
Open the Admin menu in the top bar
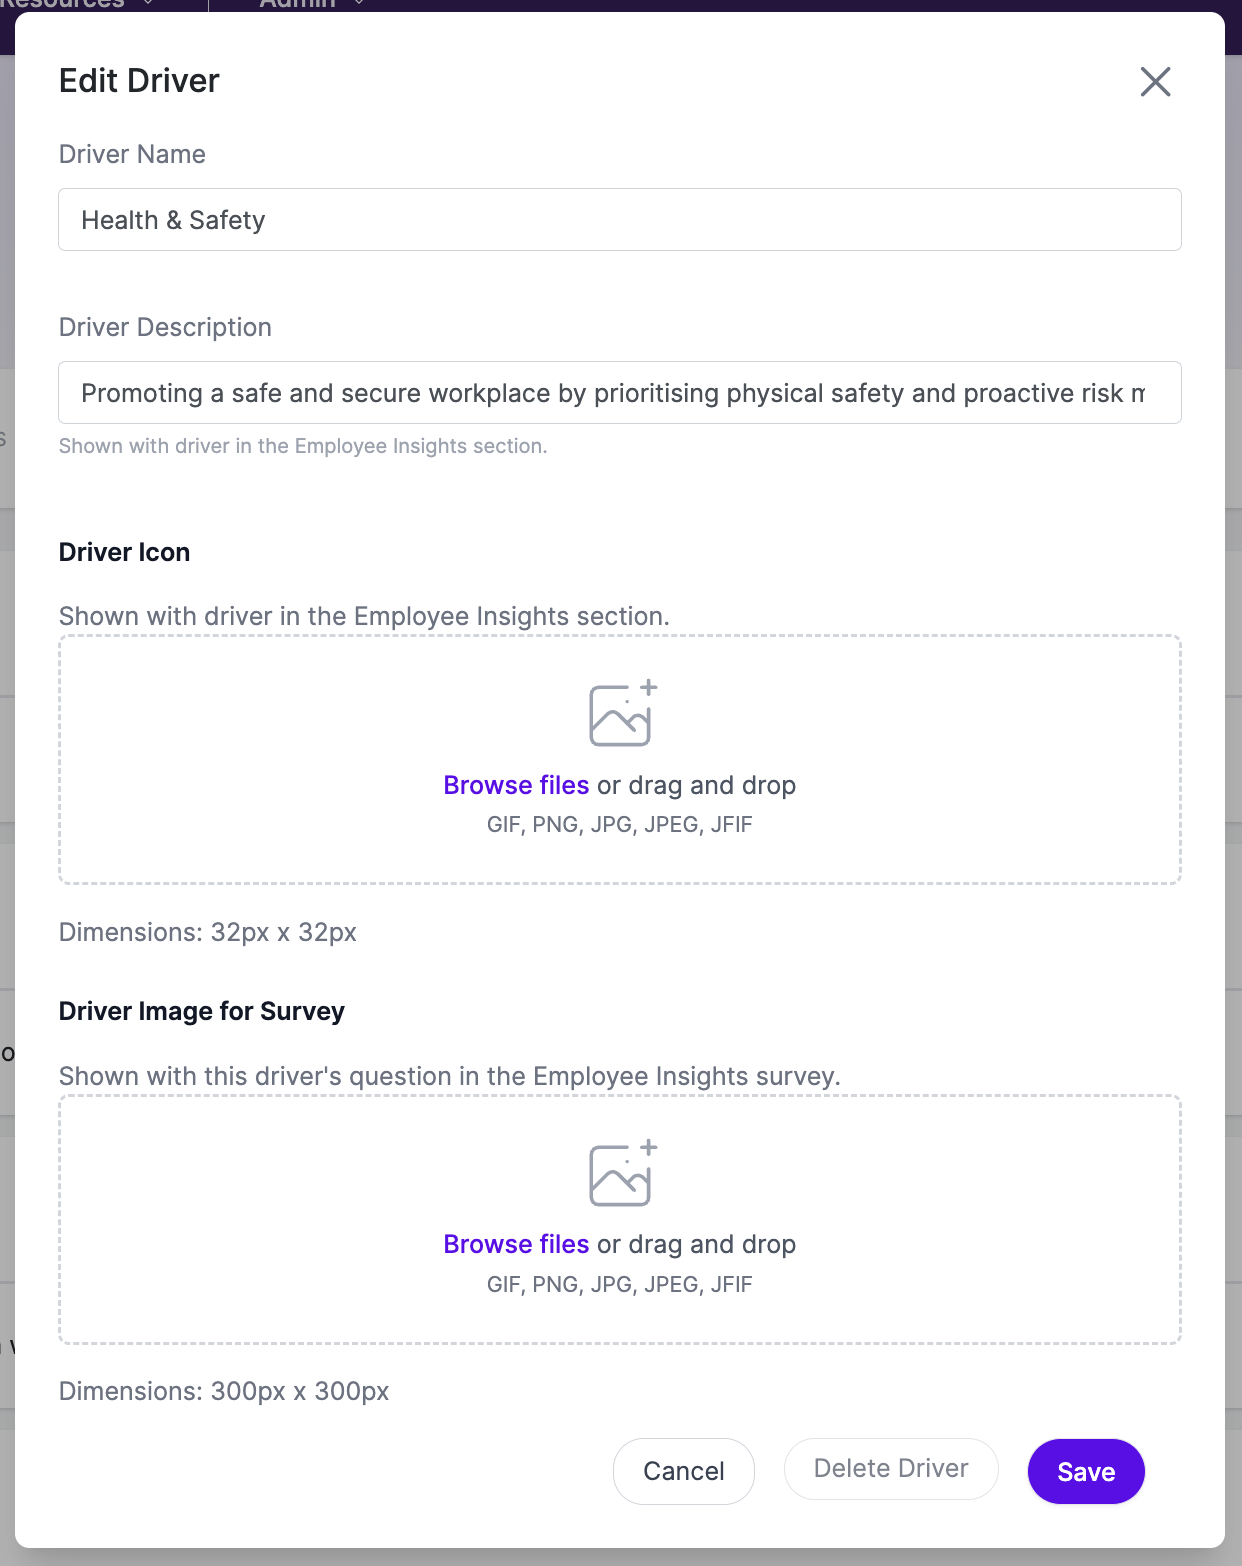click(311, 5)
